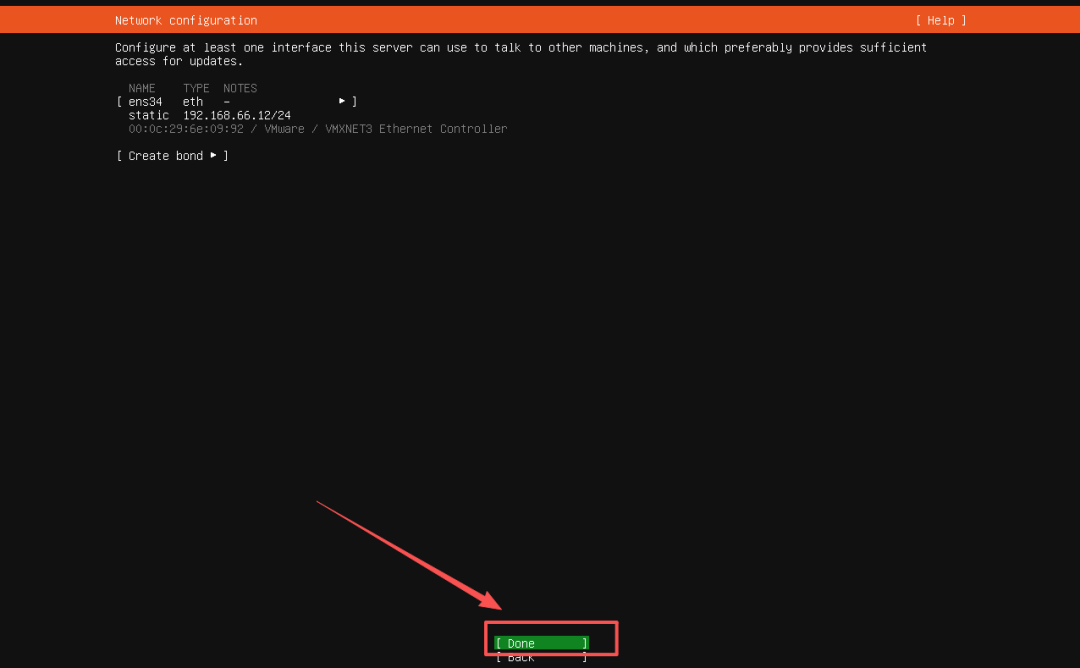Expand the ens34 row arrow menu
Screen dimensions: 1080x668
tap(342, 101)
